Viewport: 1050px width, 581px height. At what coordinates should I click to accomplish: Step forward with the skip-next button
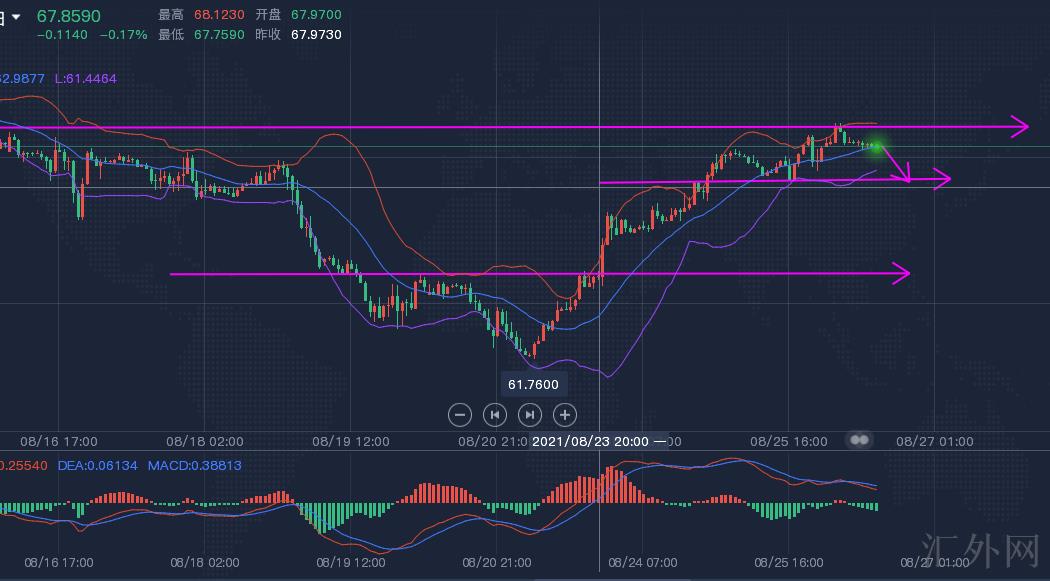click(x=530, y=414)
